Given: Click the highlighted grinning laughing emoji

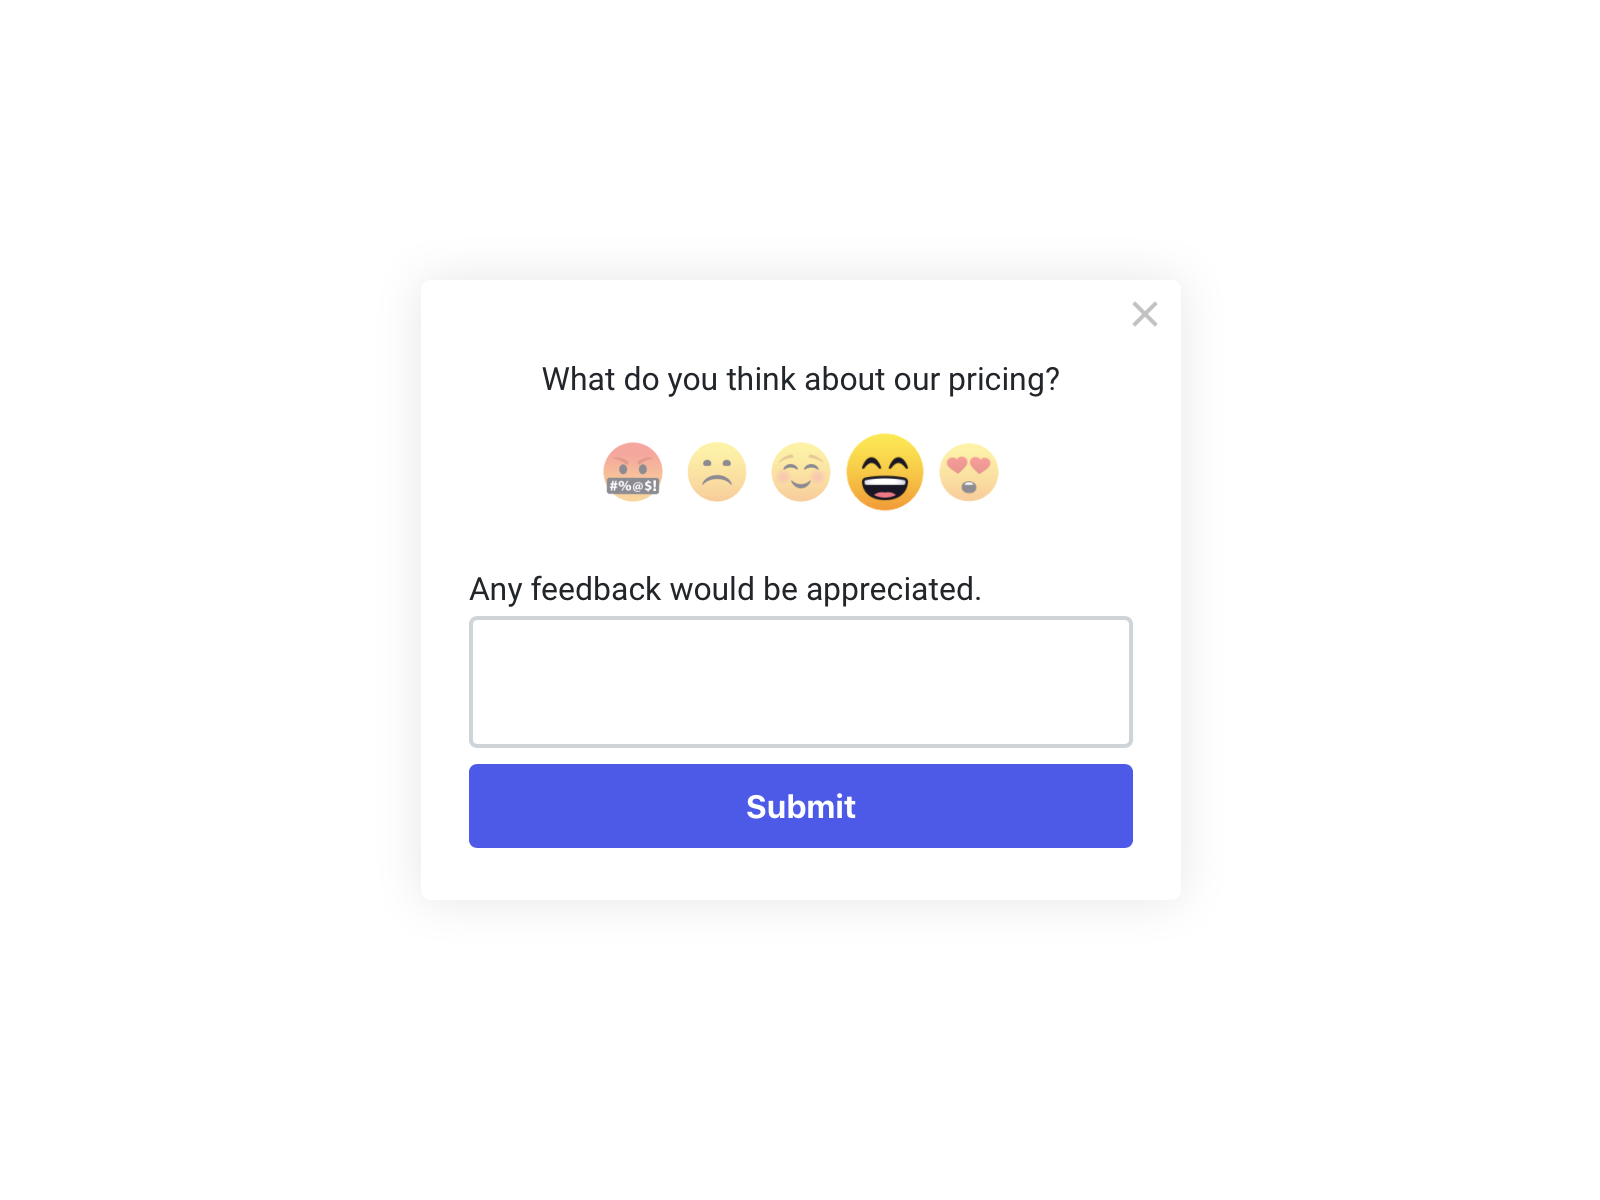Looking at the screenshot, I should (x=885, y=472).
